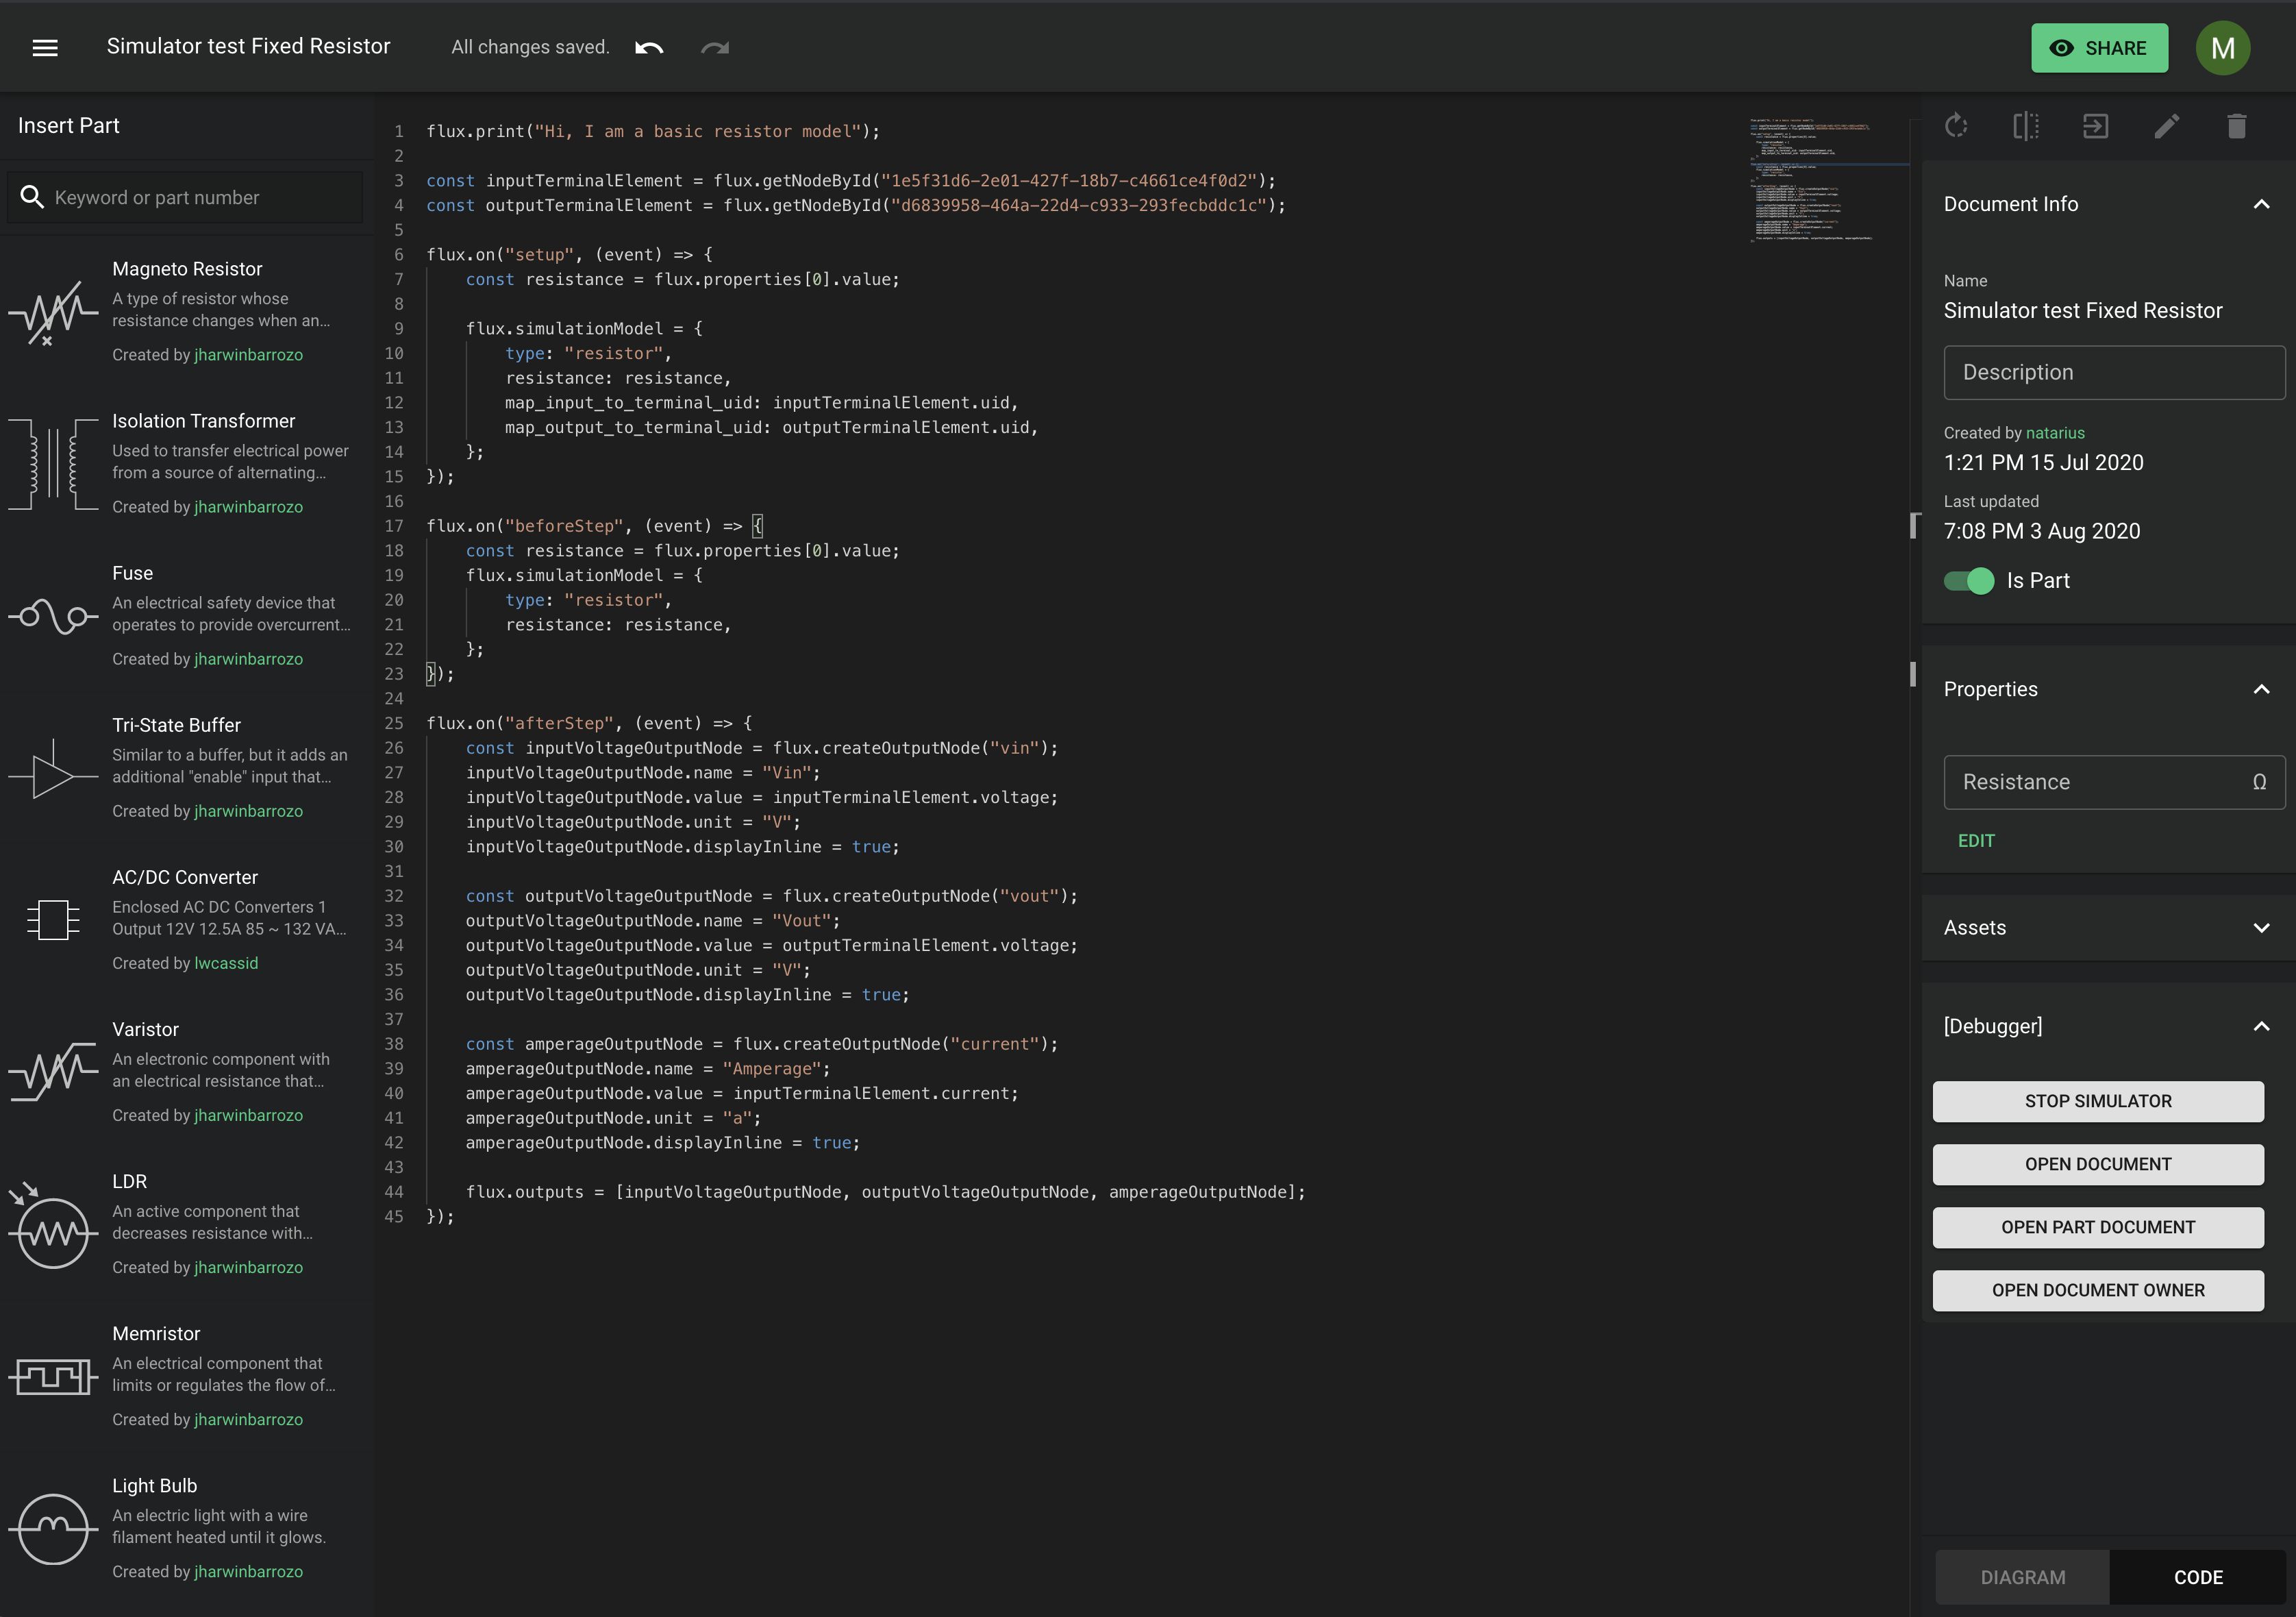Click the Isolation Transformer part title
This screenshot has width=2296, height=1617.
[204, 421]
